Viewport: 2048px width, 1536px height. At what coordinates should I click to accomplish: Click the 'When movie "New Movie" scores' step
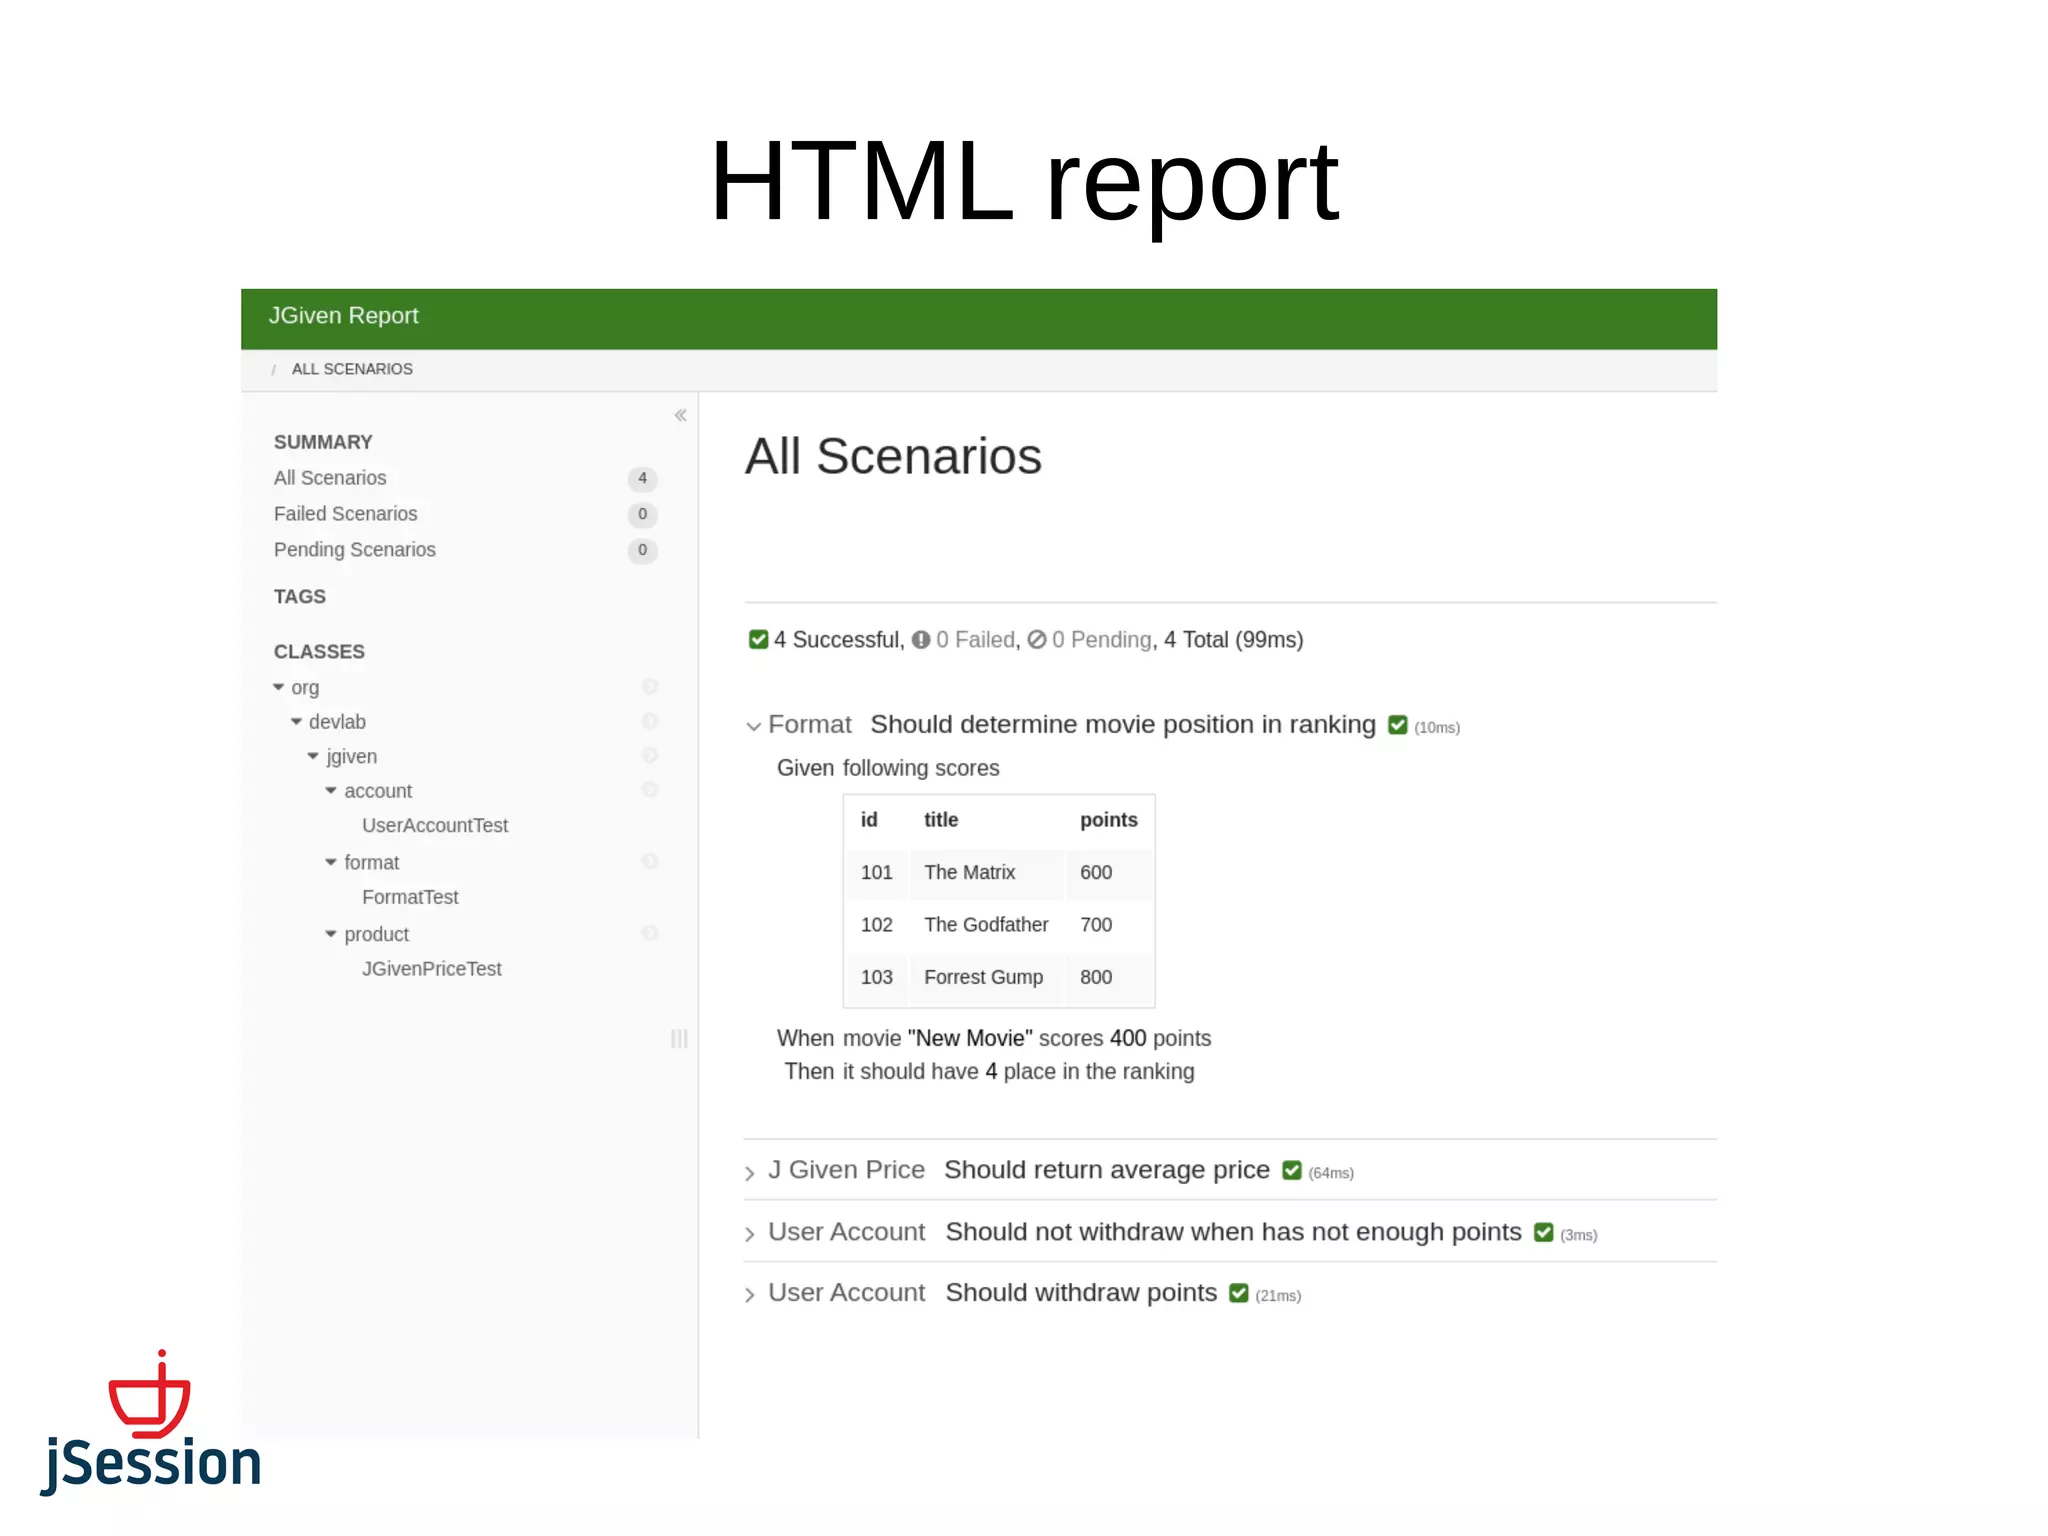coord(994,1038)
